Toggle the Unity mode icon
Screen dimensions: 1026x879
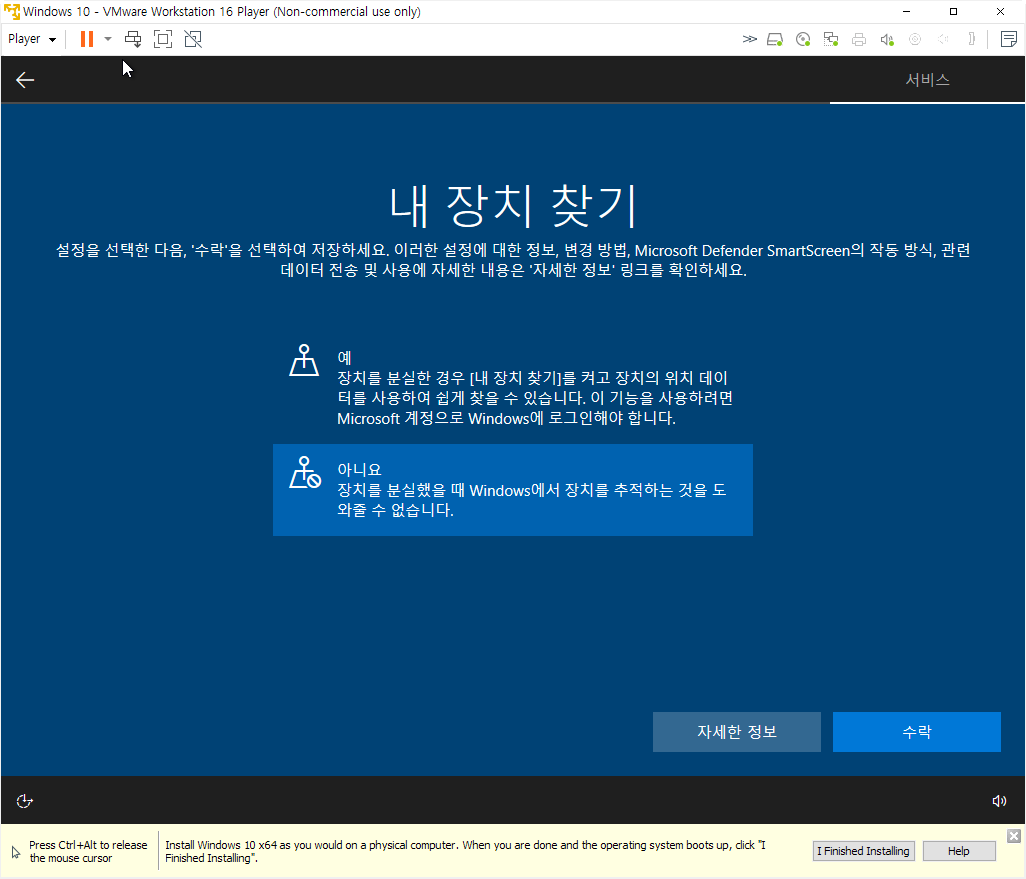[x=193, y=39]
